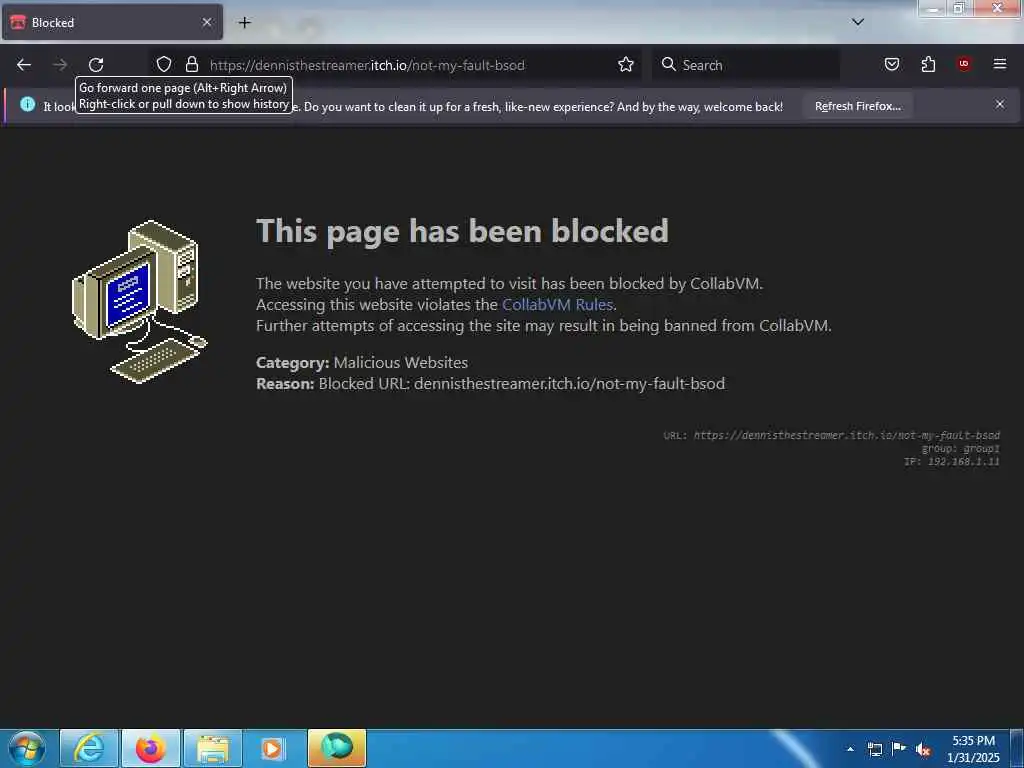This screenshot has width=1024, height=768.
Task: Close the Blocked tab
Action: pyautogui.click(x=206, y=22)
